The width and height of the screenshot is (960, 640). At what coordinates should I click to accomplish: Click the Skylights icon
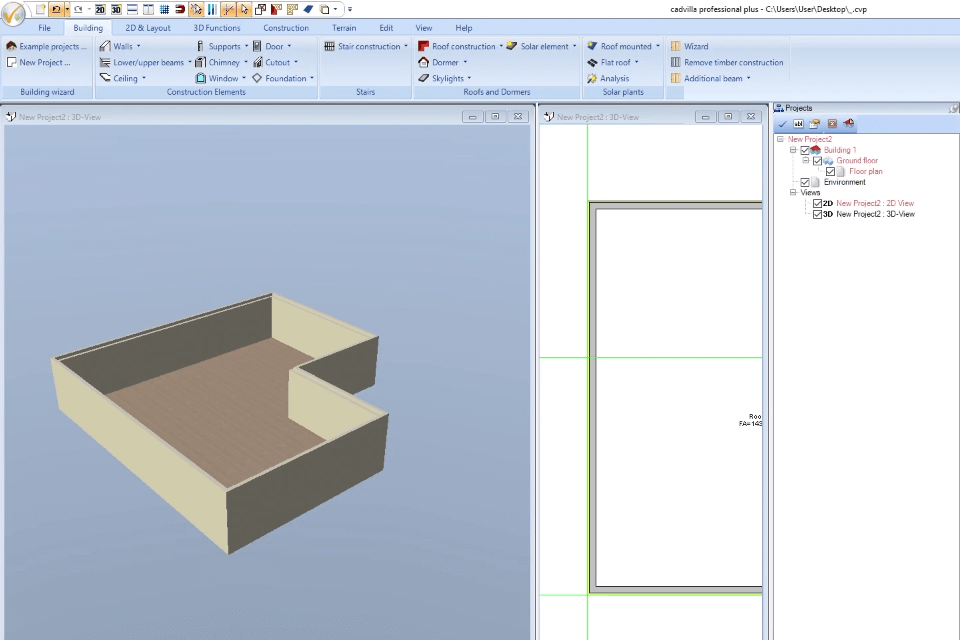(x=423, y=78)
